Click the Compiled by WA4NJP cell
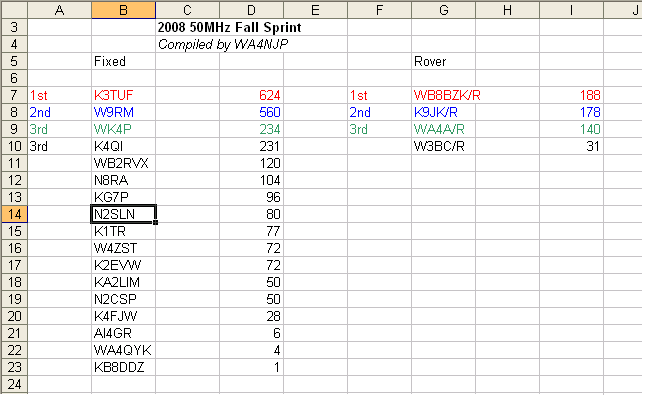Screen dimensions: 645x396 click(x=223, y=44)
